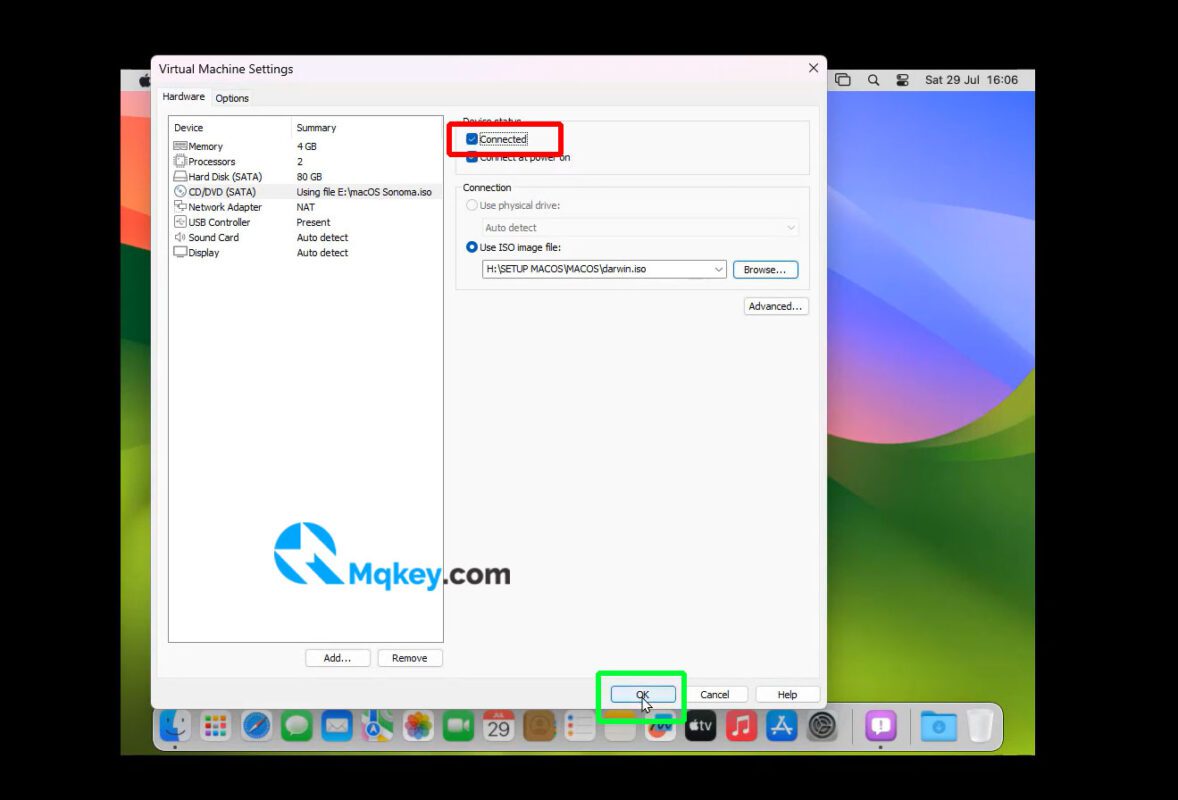Viewport: 1178px width, 800px height.
Task: Click Add... to add a device
Action: (337, 658)
